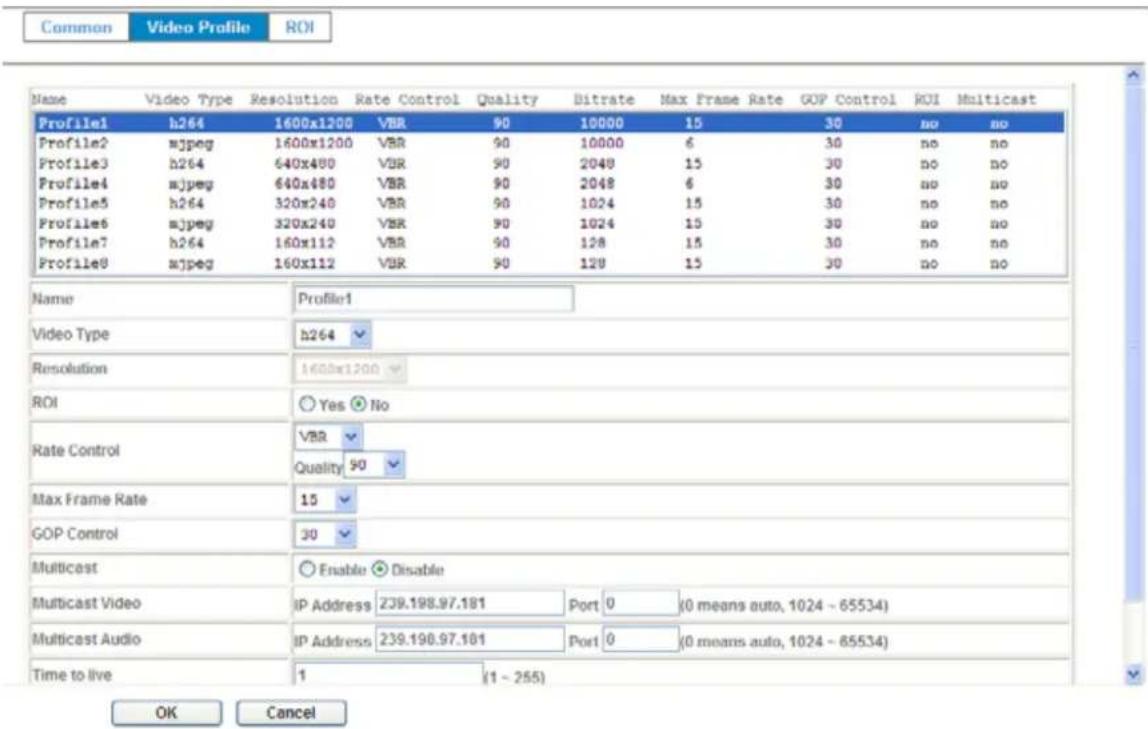Click the Bitrate column header

[603, 100]
